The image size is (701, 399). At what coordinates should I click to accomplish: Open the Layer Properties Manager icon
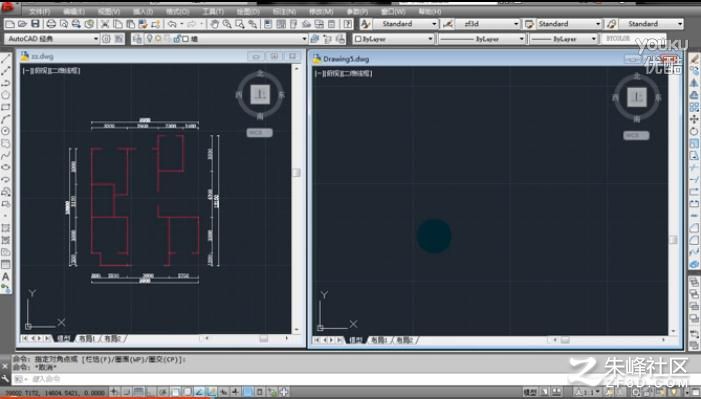137,39
